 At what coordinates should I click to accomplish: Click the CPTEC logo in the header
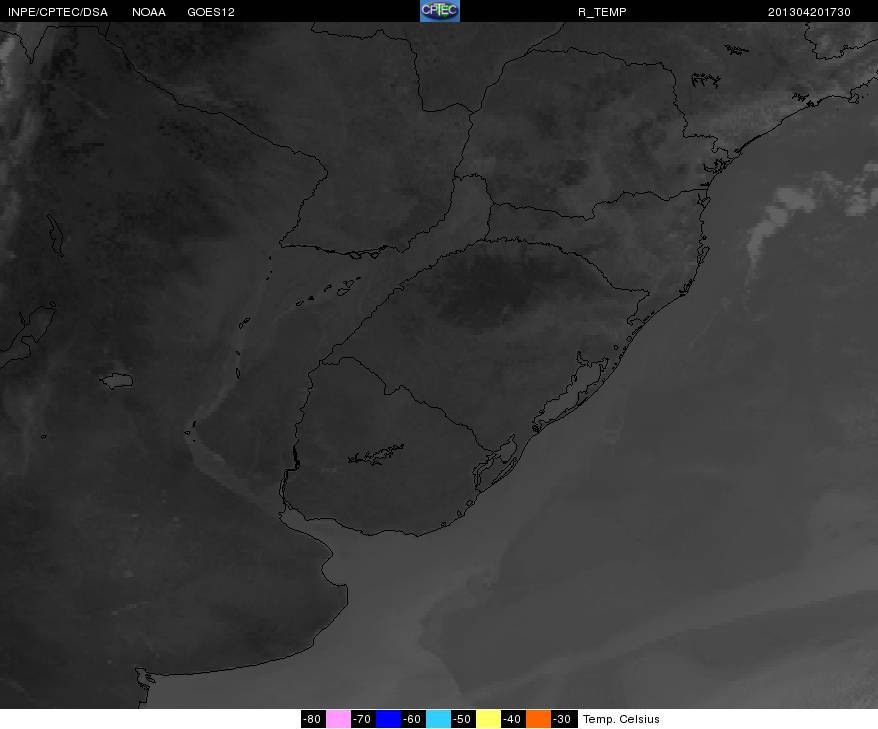point(440,11)
